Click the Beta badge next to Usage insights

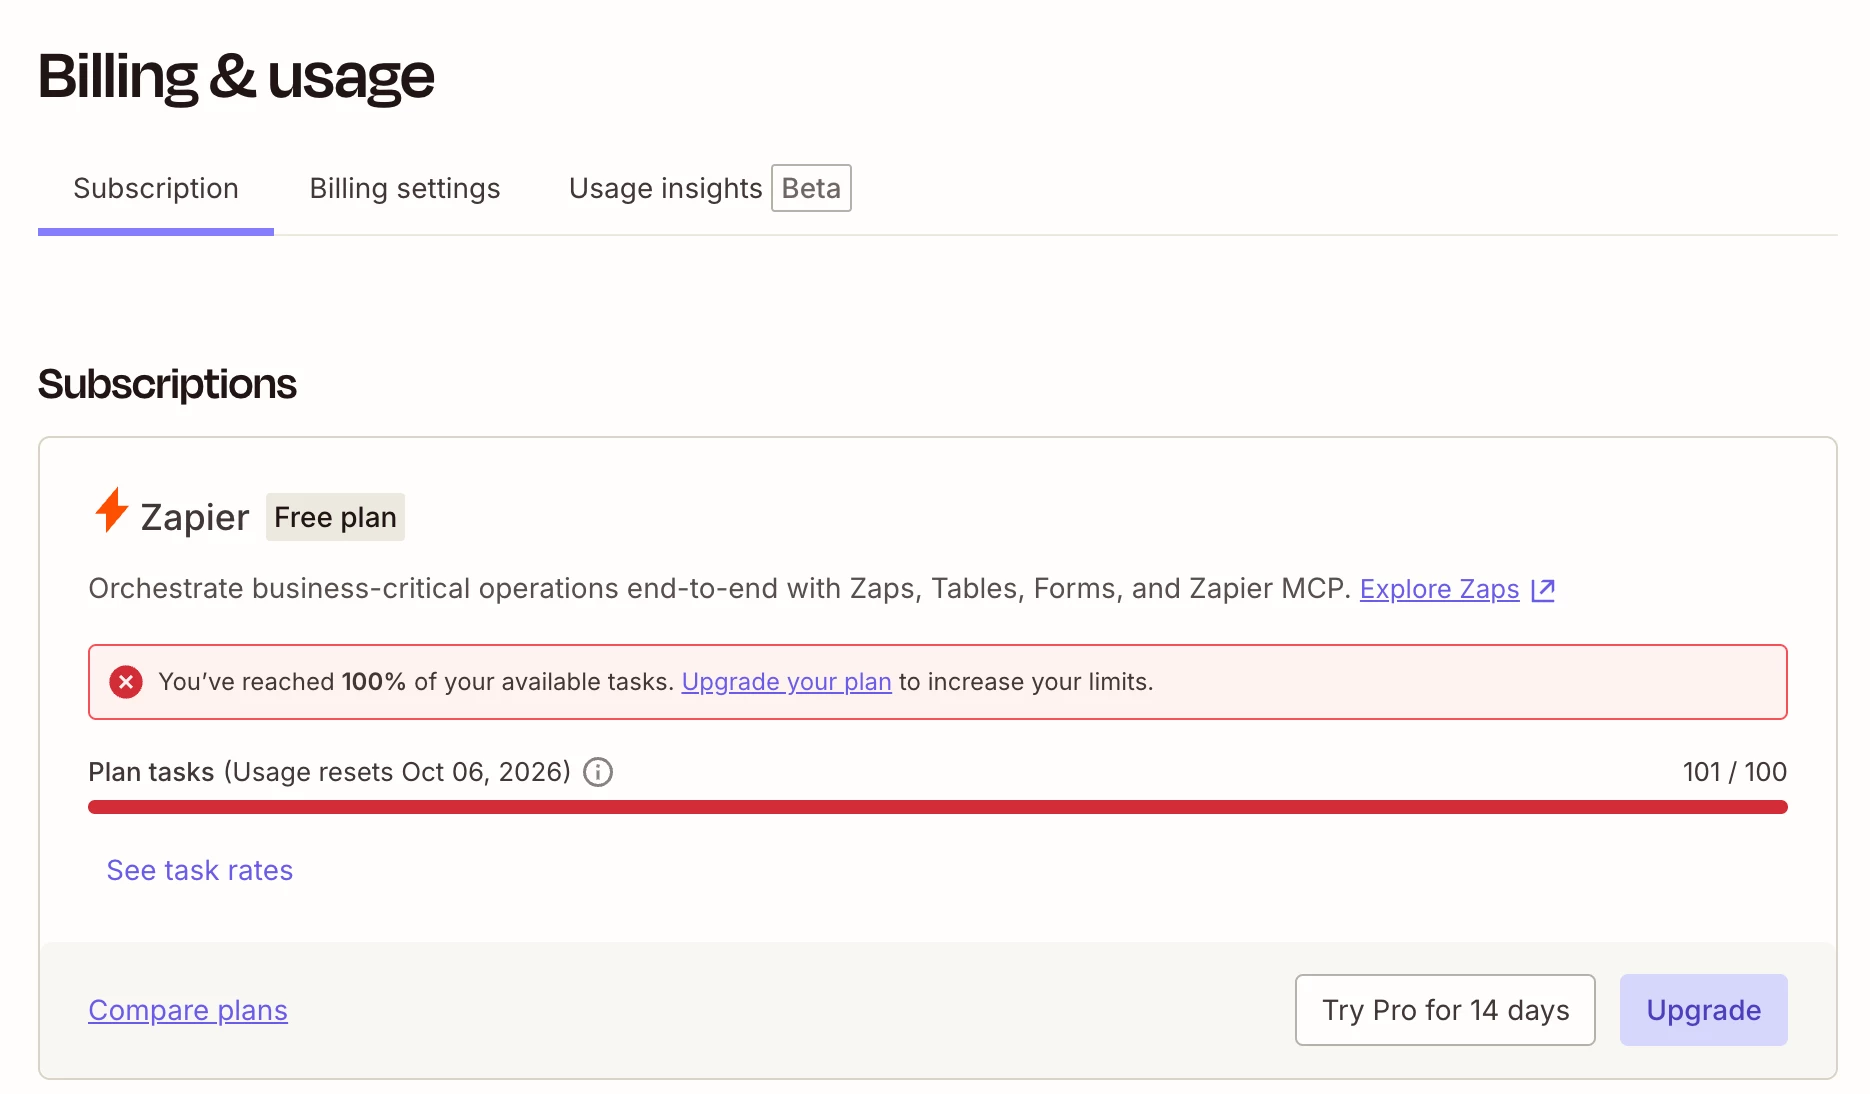coord(811,188)
